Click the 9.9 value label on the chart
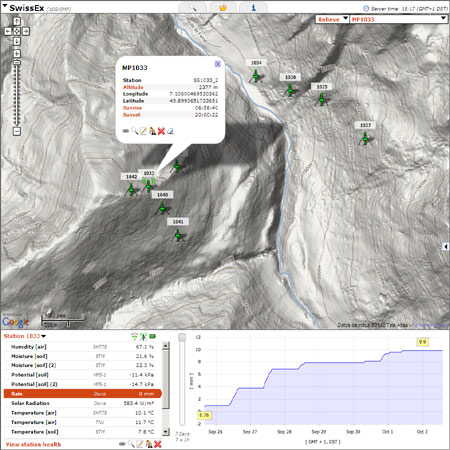Viewport: 450px width, 450px height. [422, 342]
